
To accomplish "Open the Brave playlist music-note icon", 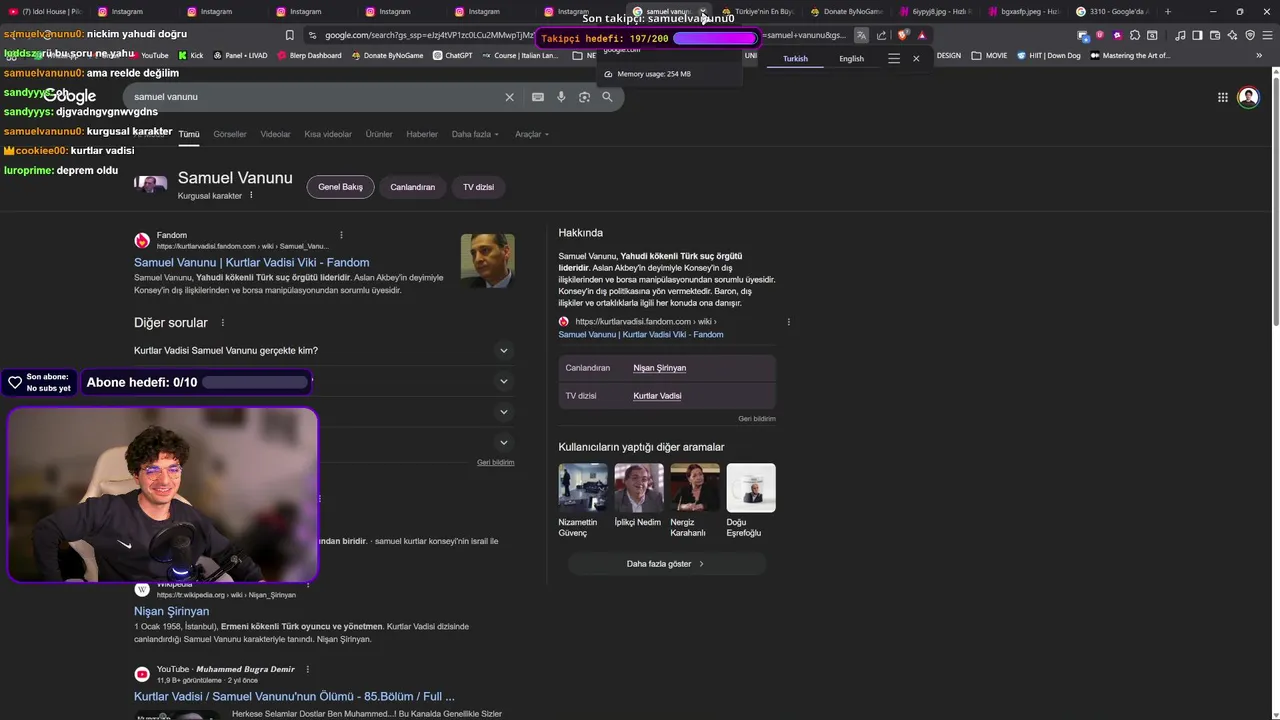I will (x=1180, y=35).
